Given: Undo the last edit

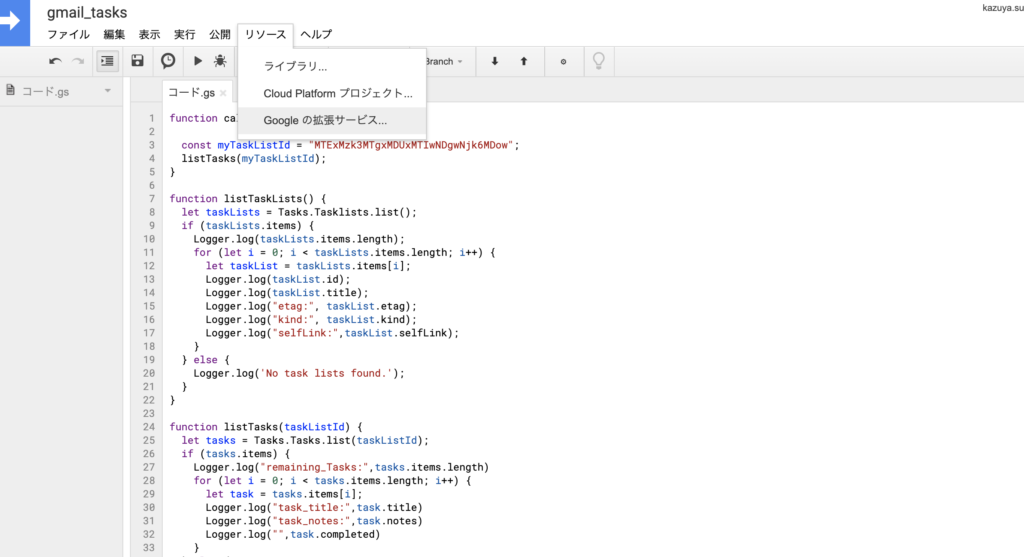Looking at the screenshot, I should click(55, 61).
